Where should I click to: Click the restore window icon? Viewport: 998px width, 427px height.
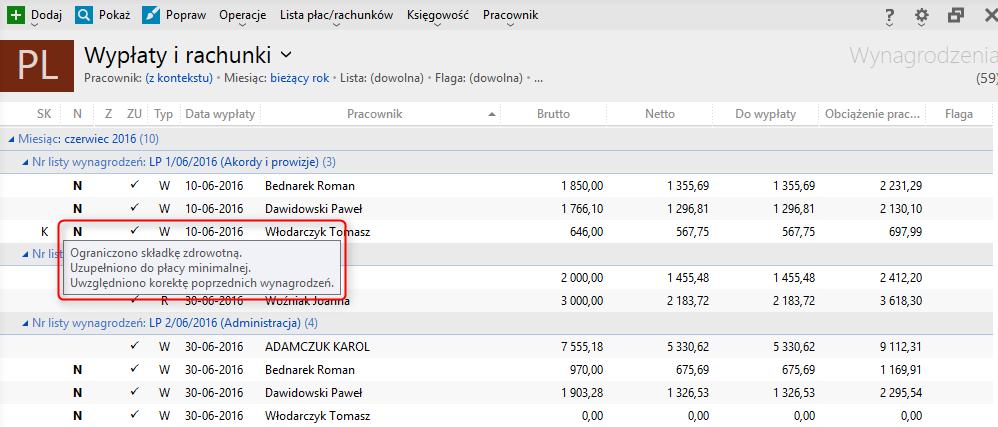[955, 15]
